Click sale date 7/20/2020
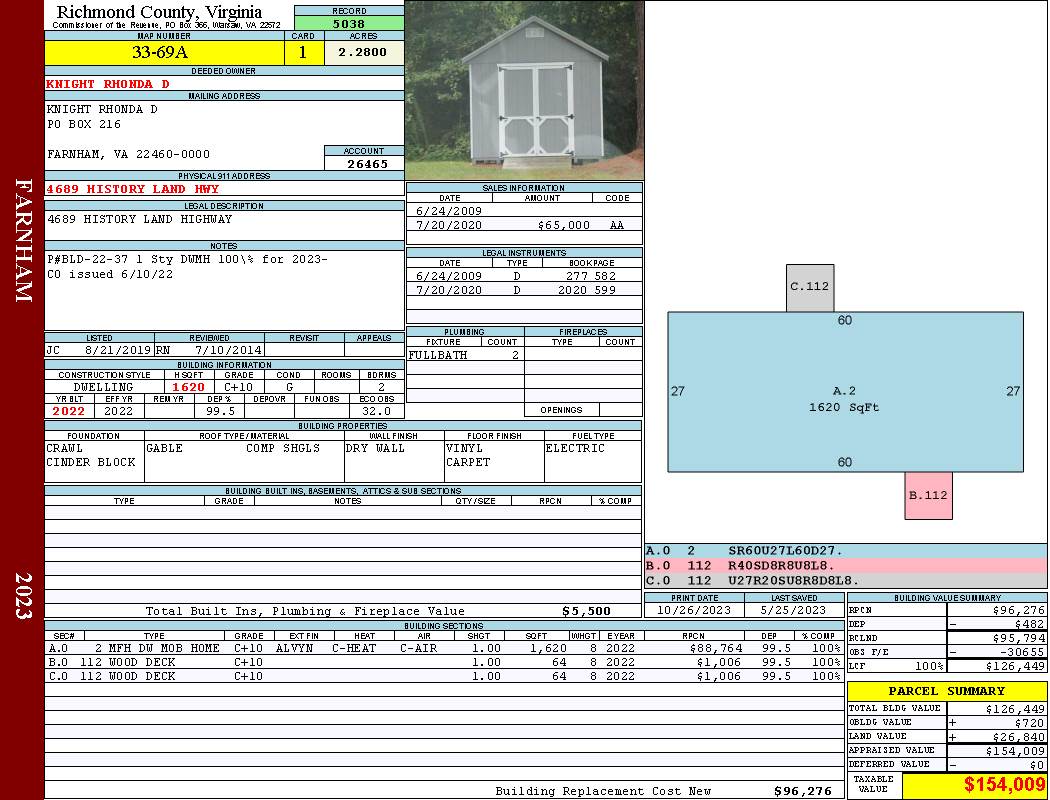The height and width of the screenshot is (800, 1050). click(x=449, y=225)
